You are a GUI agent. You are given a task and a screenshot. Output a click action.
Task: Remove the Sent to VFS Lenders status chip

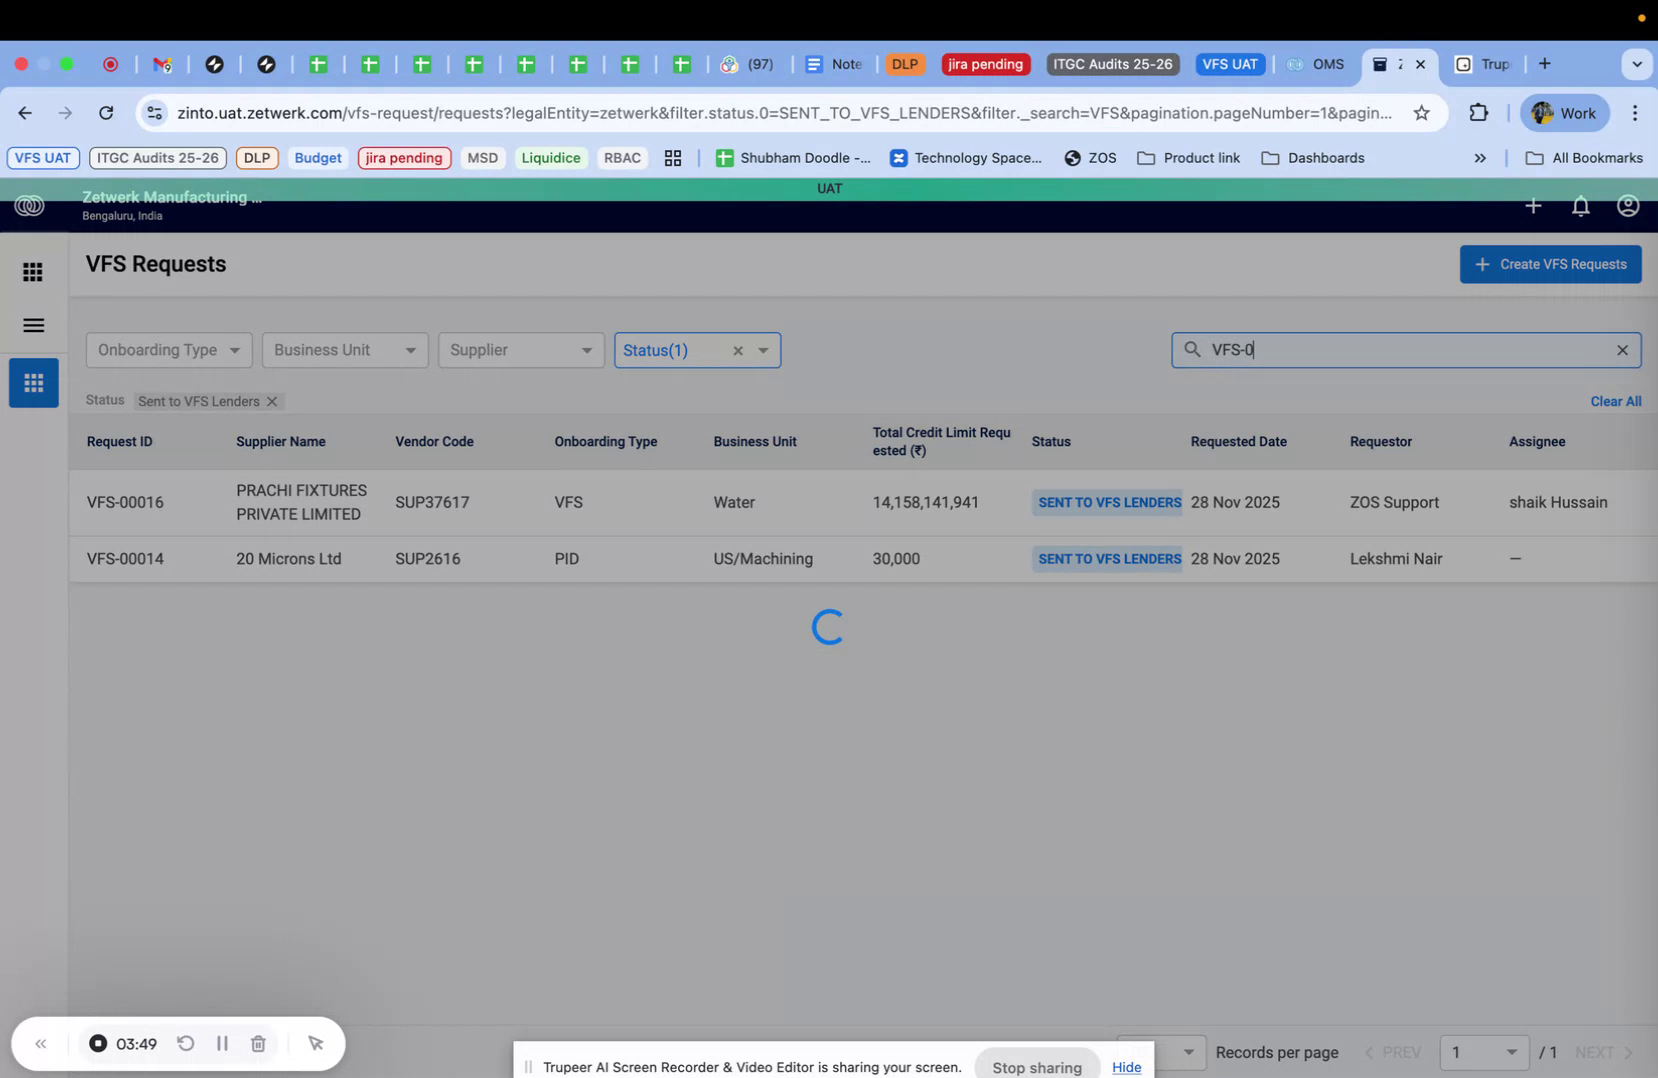(x=272, y=401)
